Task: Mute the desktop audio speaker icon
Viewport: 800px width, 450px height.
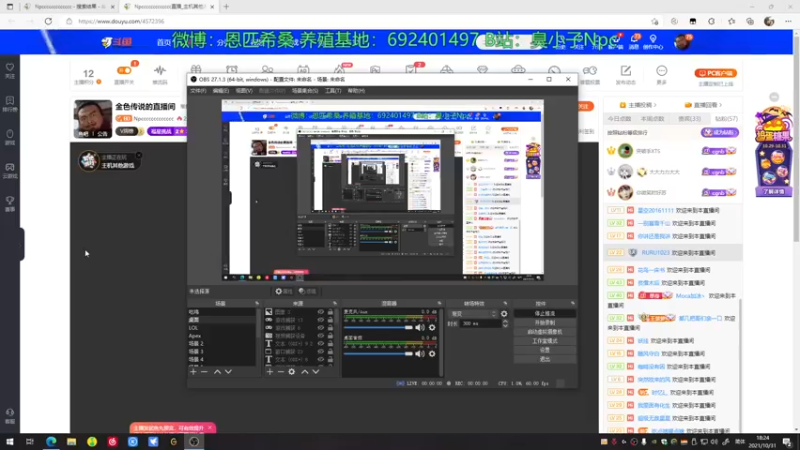Action: click(420, 354)
